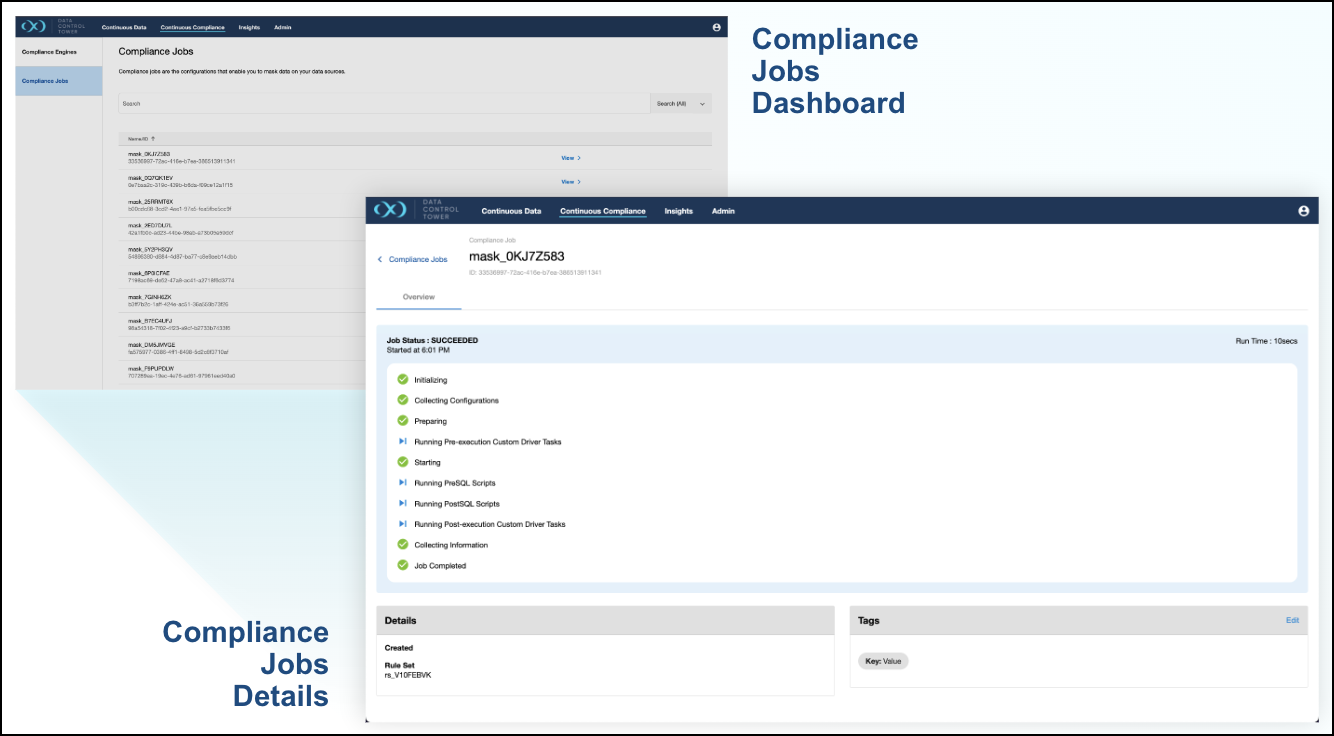Open the Insights menu in the details window
Screen dimensions: 1334x736
point(678,211)
